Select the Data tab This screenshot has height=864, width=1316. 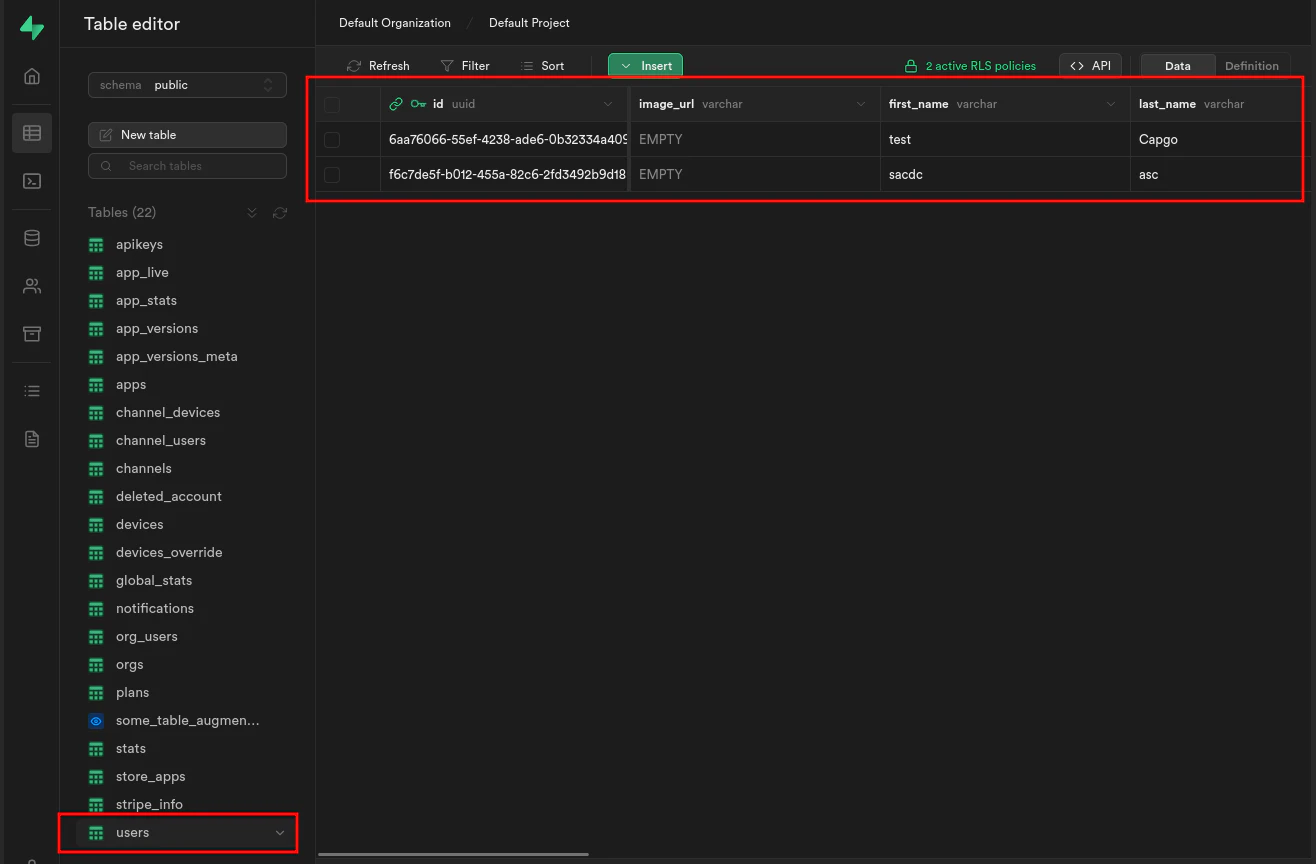[x=1177, y=65]
